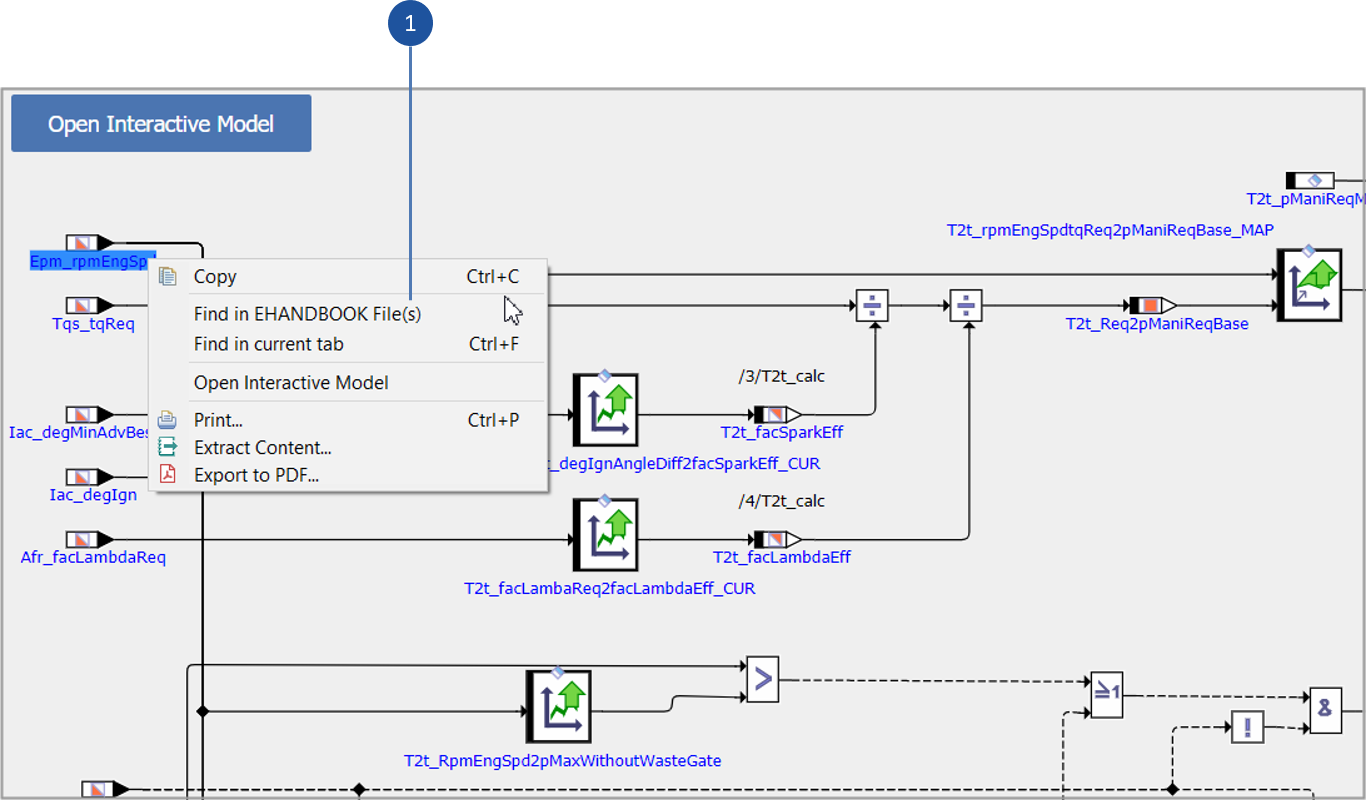The image size is (1366, 800).
Task: Click the Afr_facLambdaReq input label
Action: coord(93,557)
